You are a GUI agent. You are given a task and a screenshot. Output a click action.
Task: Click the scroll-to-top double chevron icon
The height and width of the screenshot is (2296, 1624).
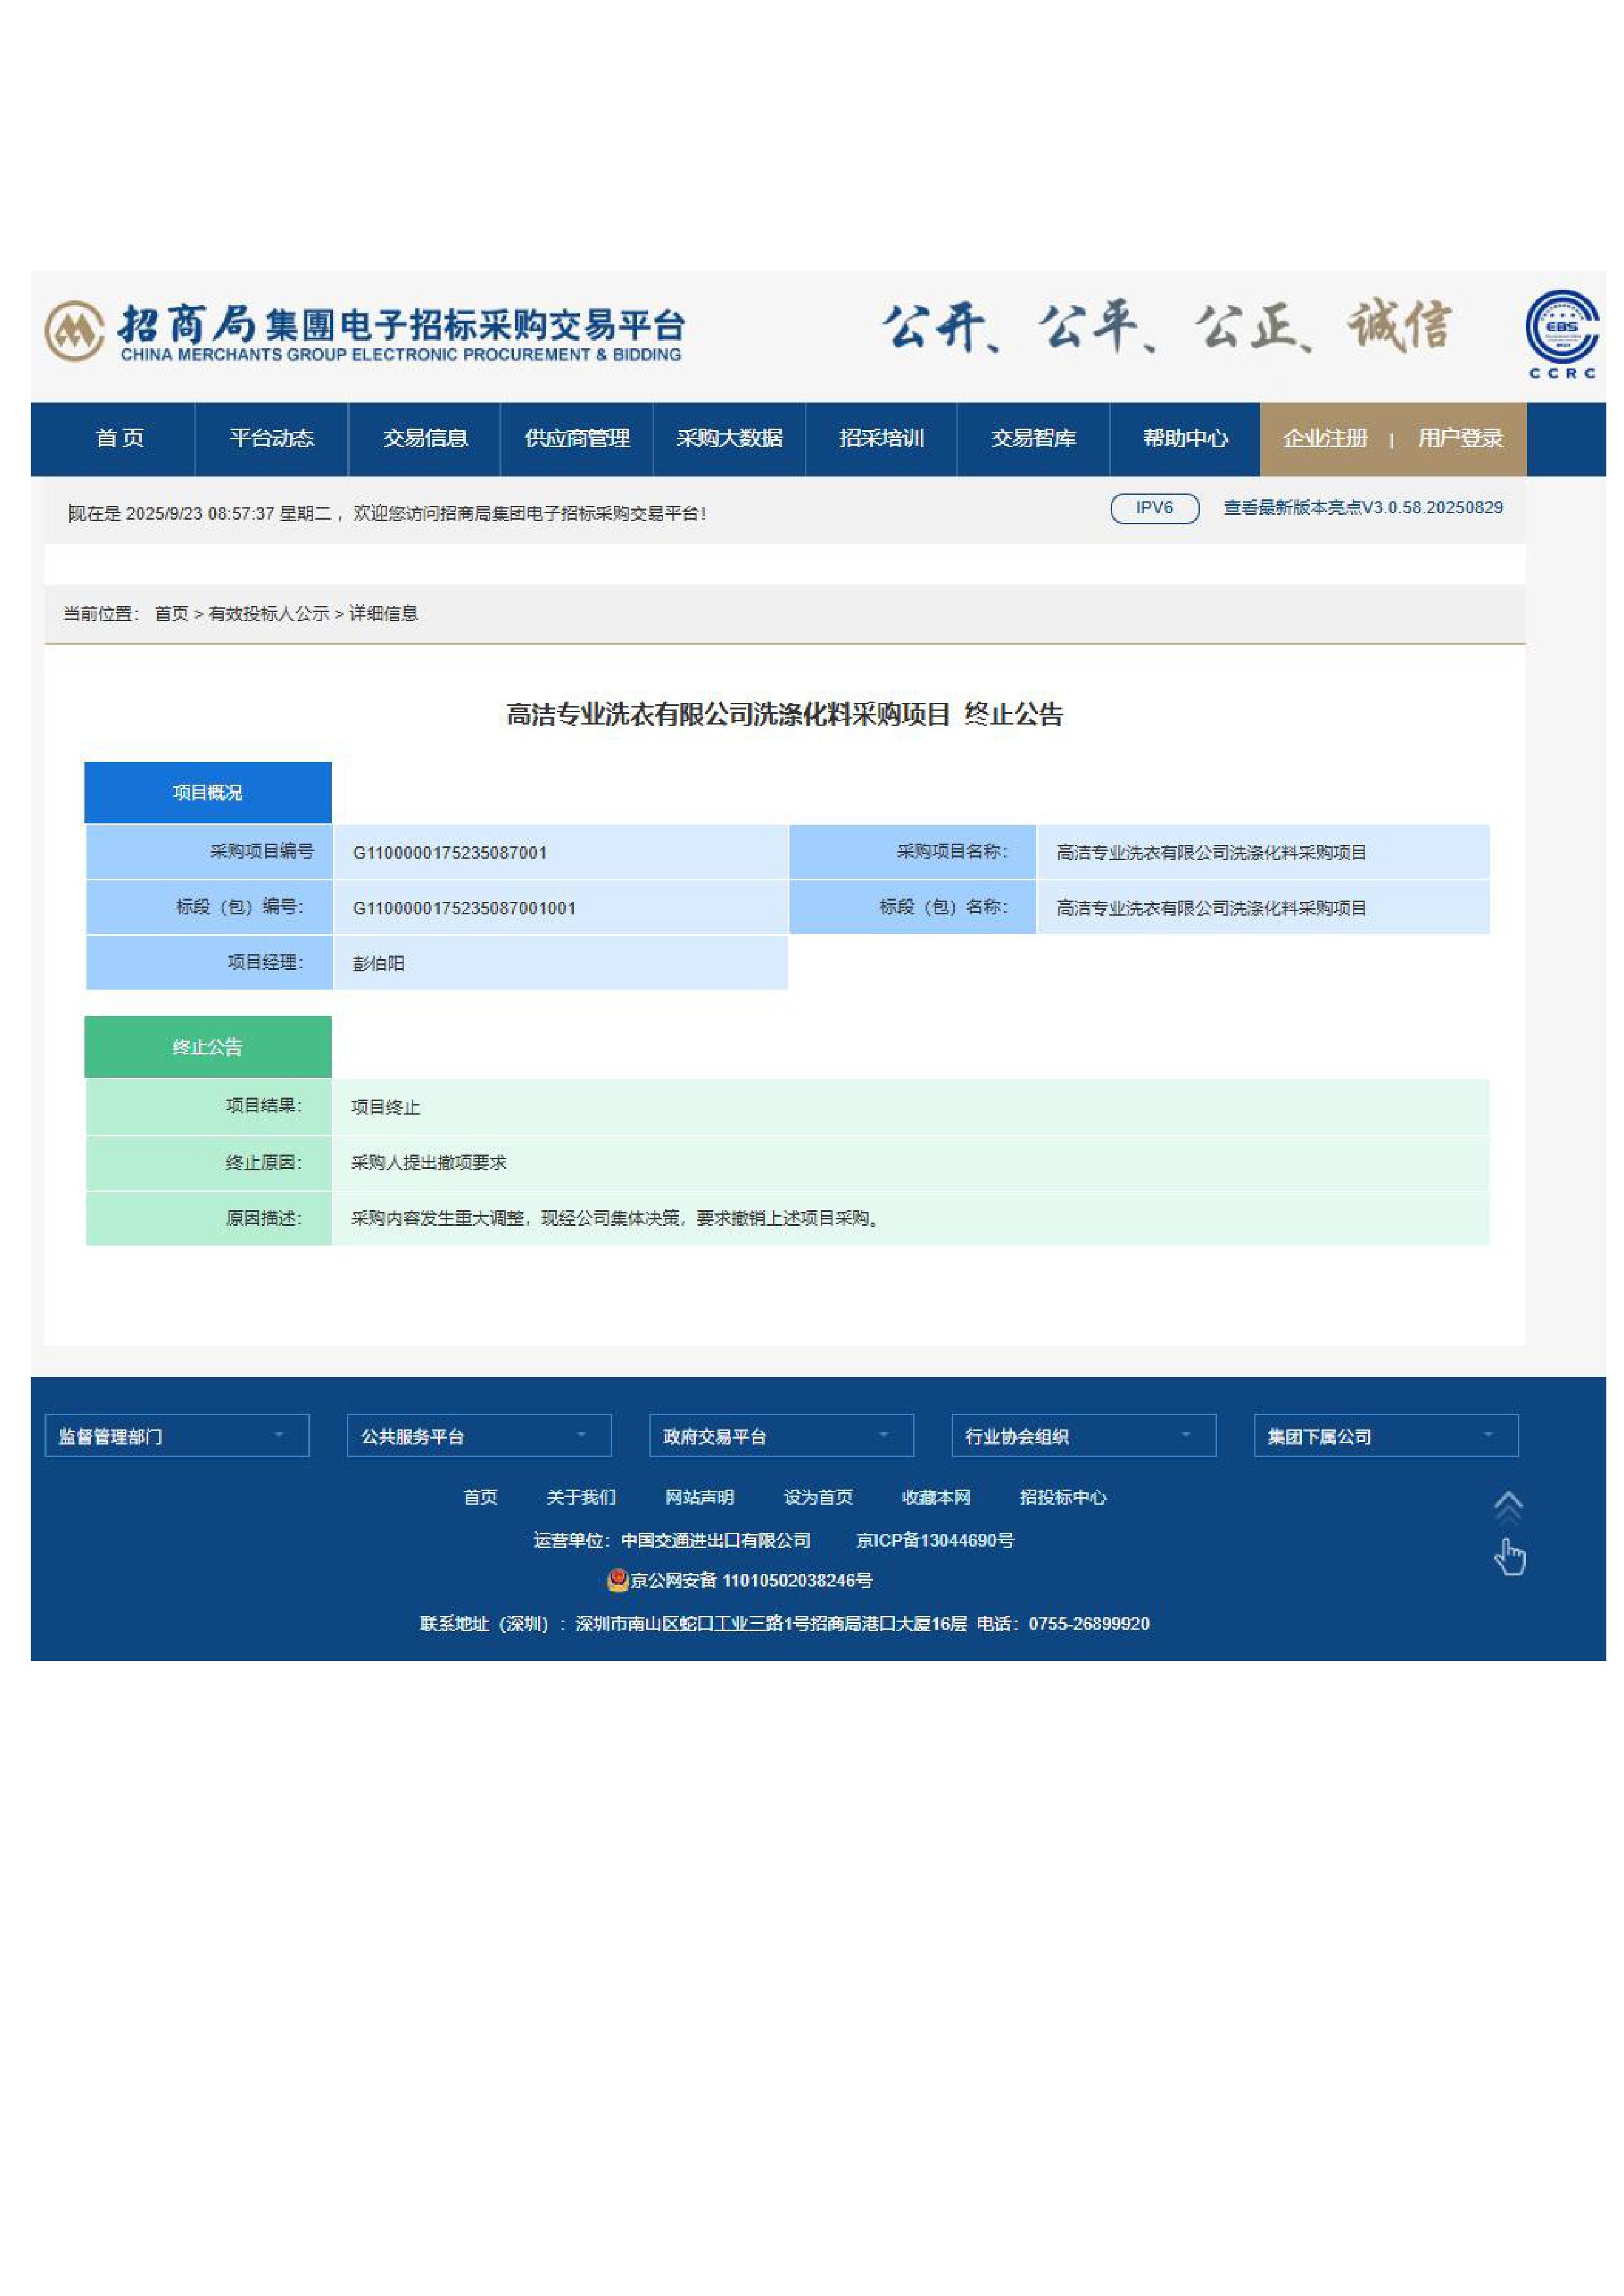[1507, 1506]
